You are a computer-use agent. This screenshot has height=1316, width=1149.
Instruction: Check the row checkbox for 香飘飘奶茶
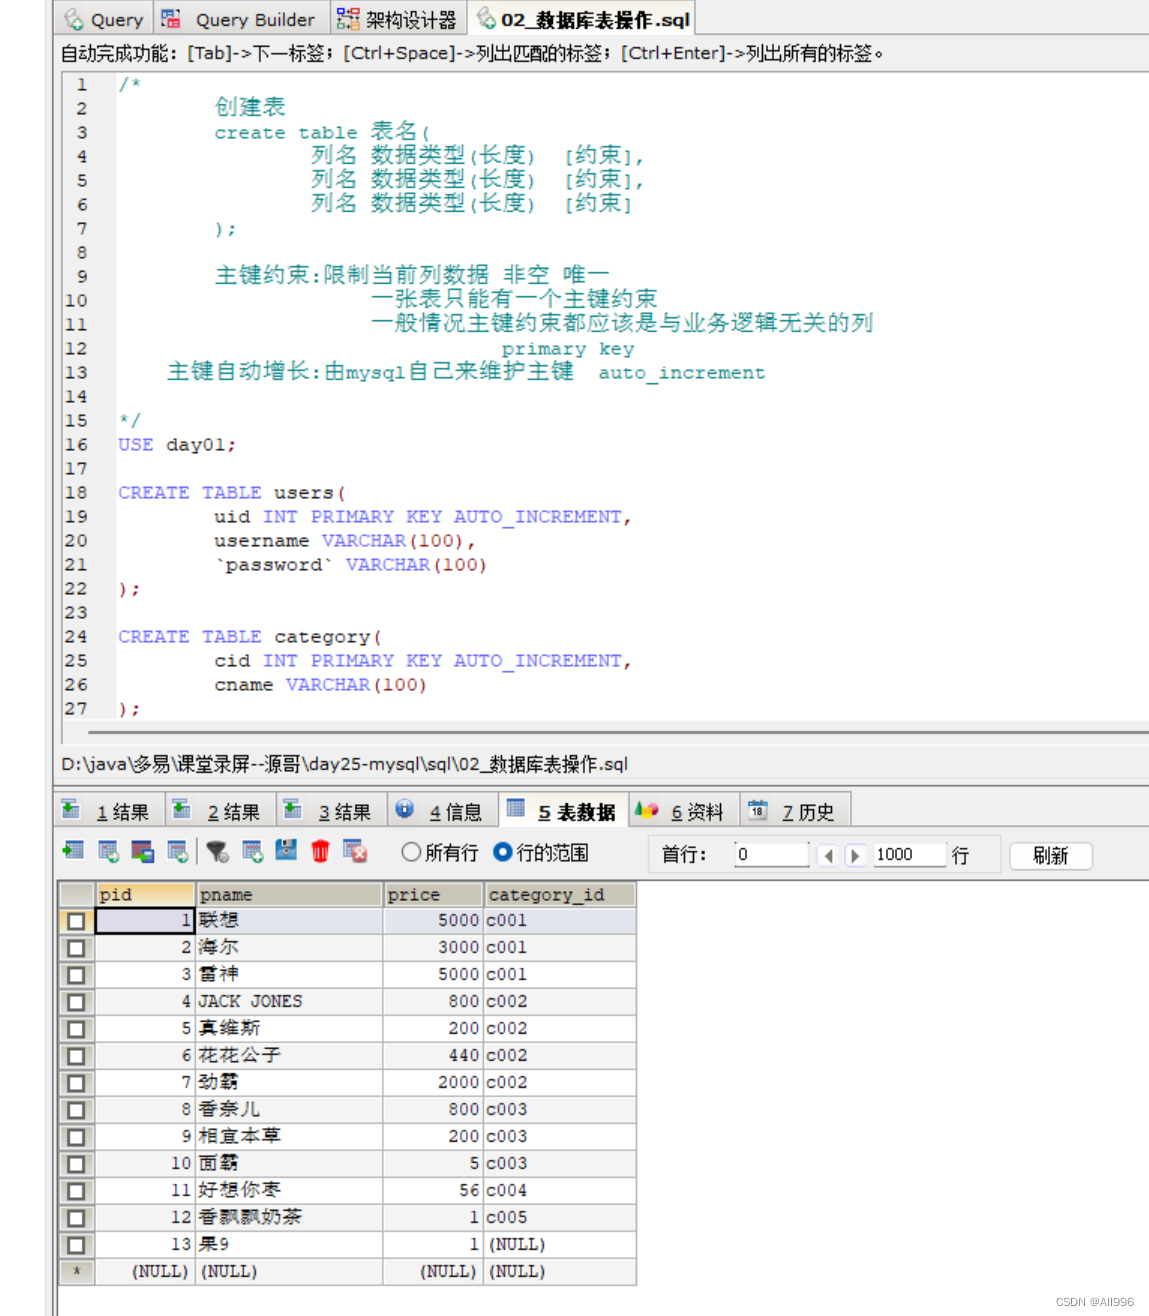click(76, 1218)
